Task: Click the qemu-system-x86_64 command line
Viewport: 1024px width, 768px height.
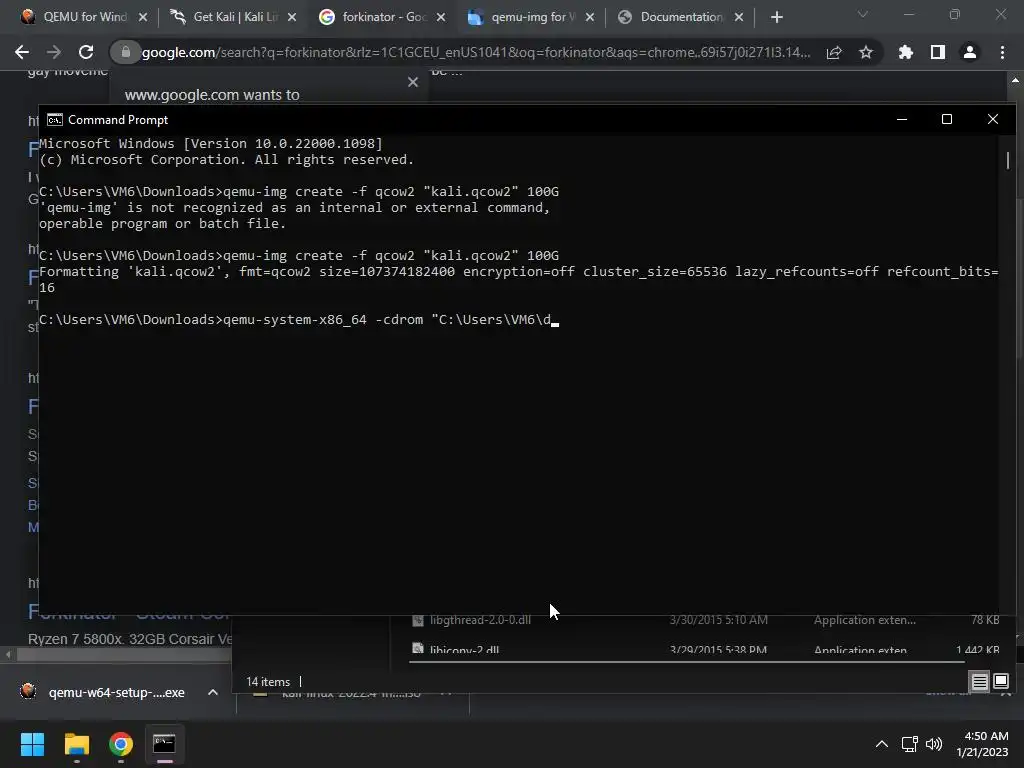Action: 299,319
